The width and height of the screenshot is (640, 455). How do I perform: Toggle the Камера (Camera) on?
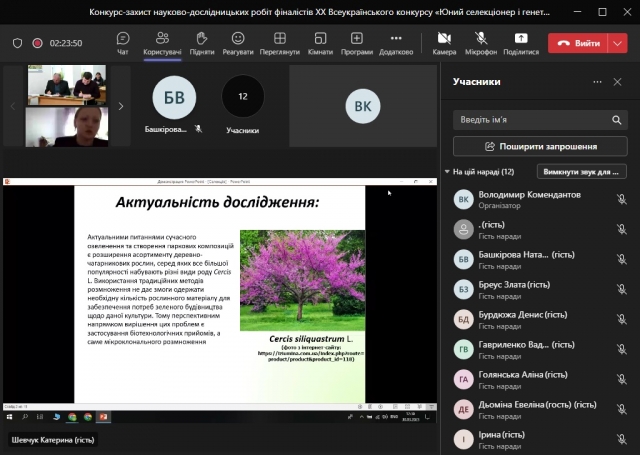click(x=444, y=42)
